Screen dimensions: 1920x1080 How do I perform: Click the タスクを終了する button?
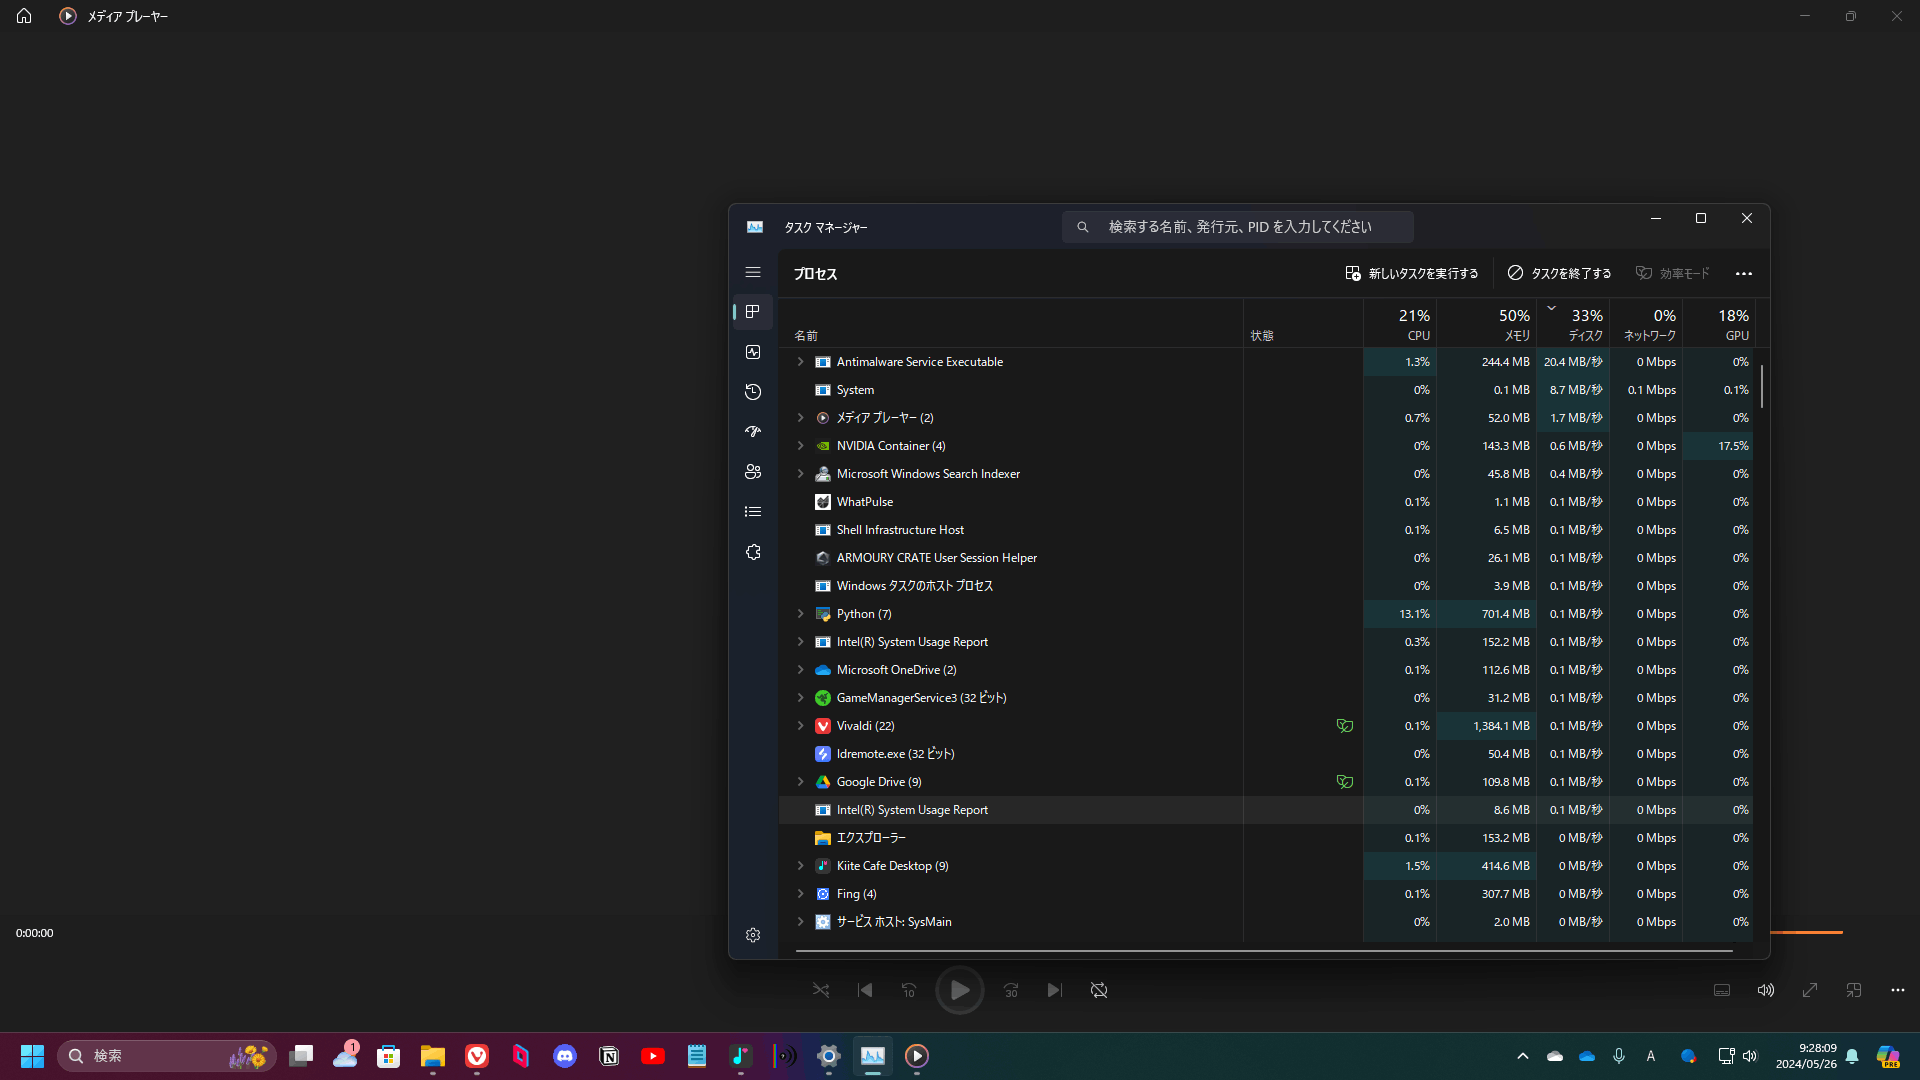coord(1559,273)
